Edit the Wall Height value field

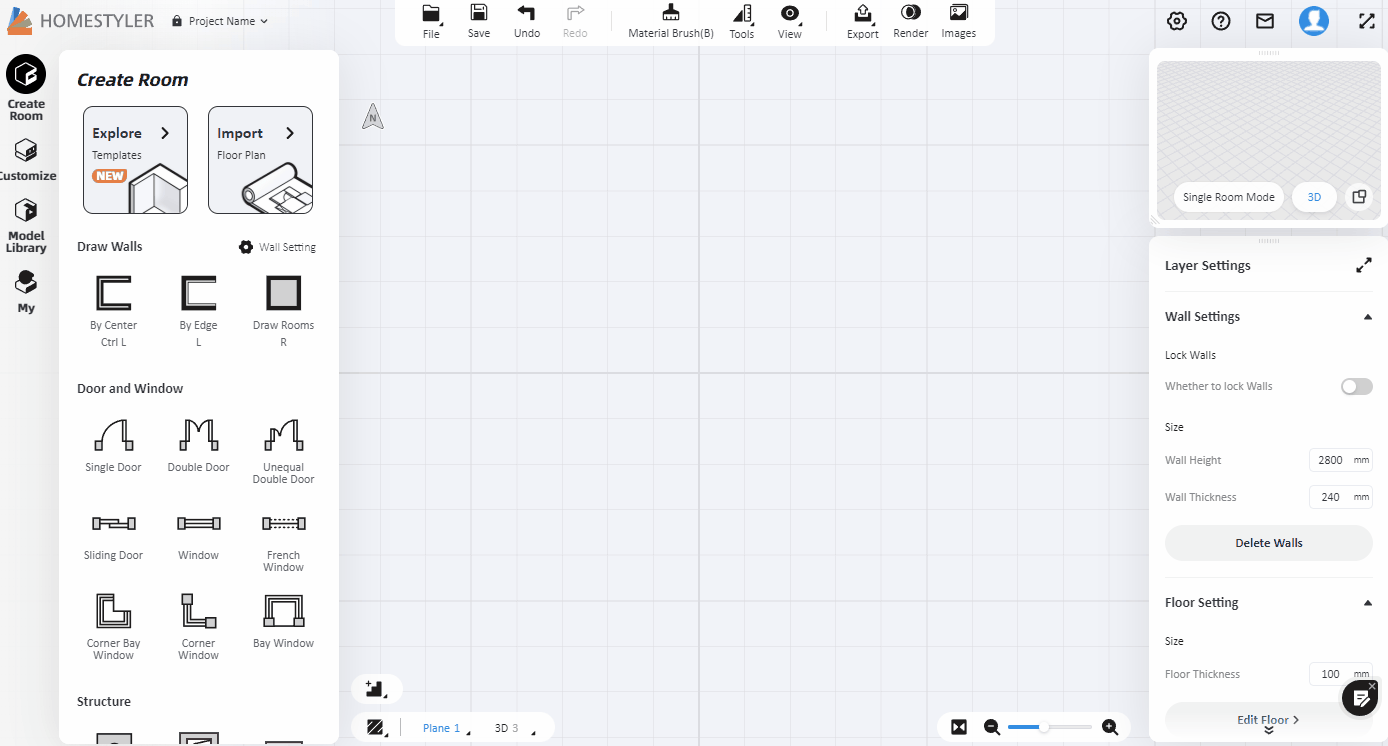point(1335,459)
